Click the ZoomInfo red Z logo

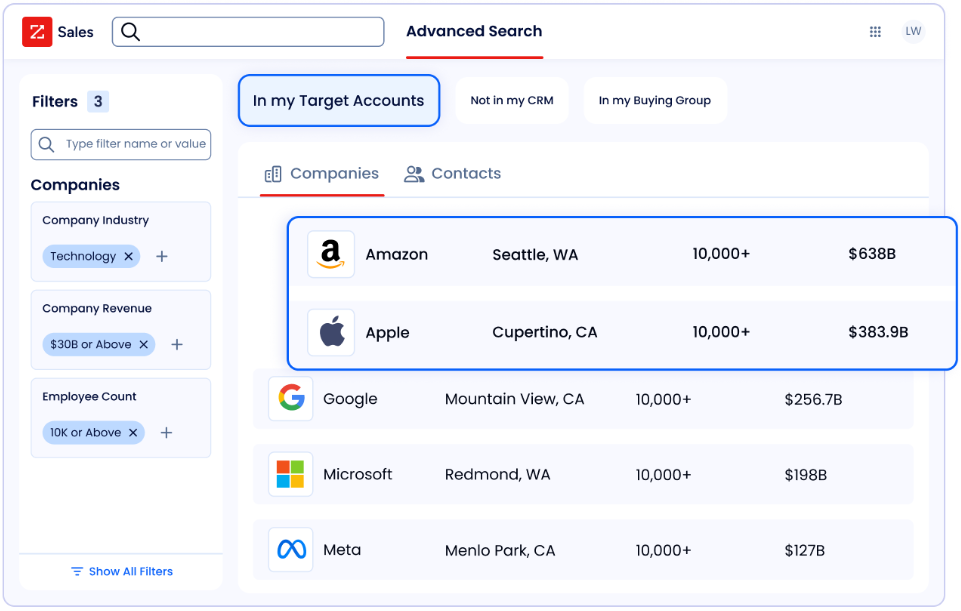point(37,32)
